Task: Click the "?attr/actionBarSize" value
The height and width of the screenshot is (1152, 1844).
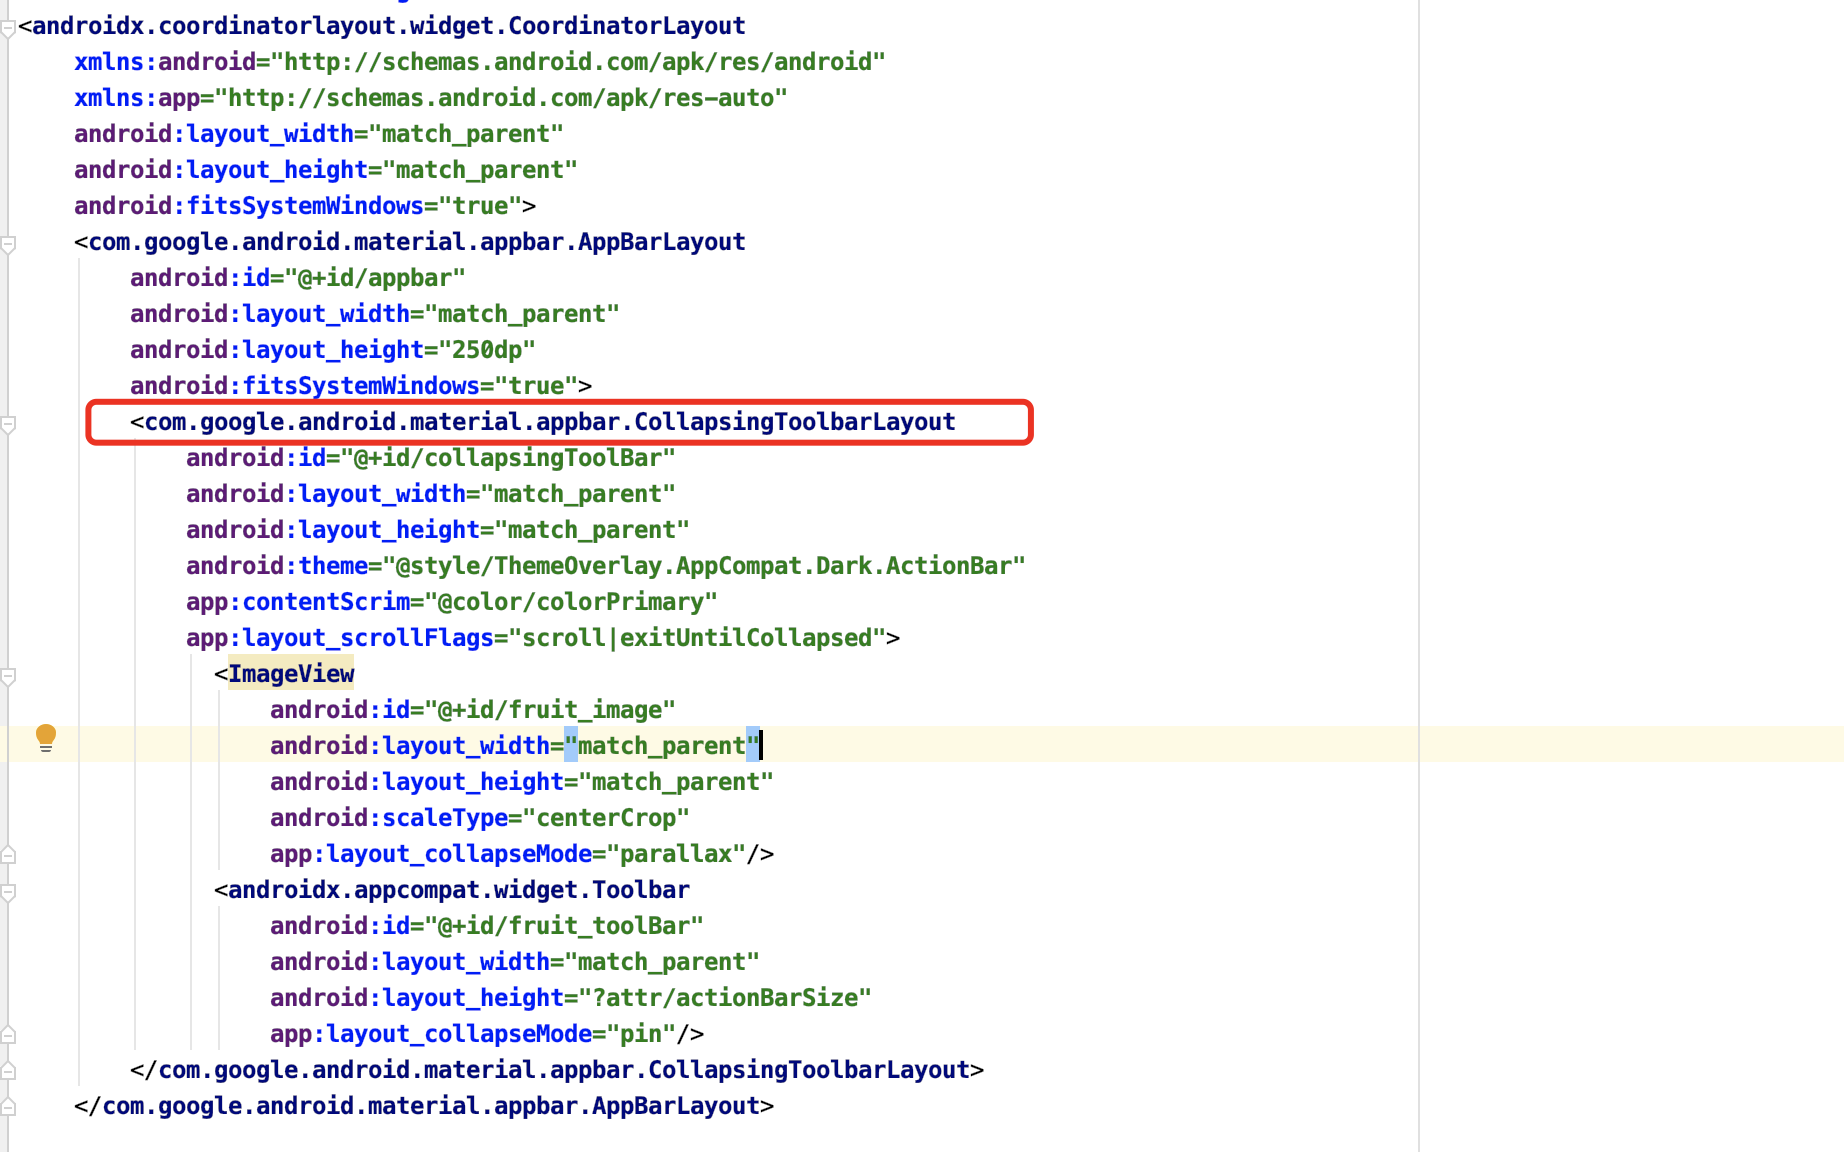Action: tap(725, 998)
